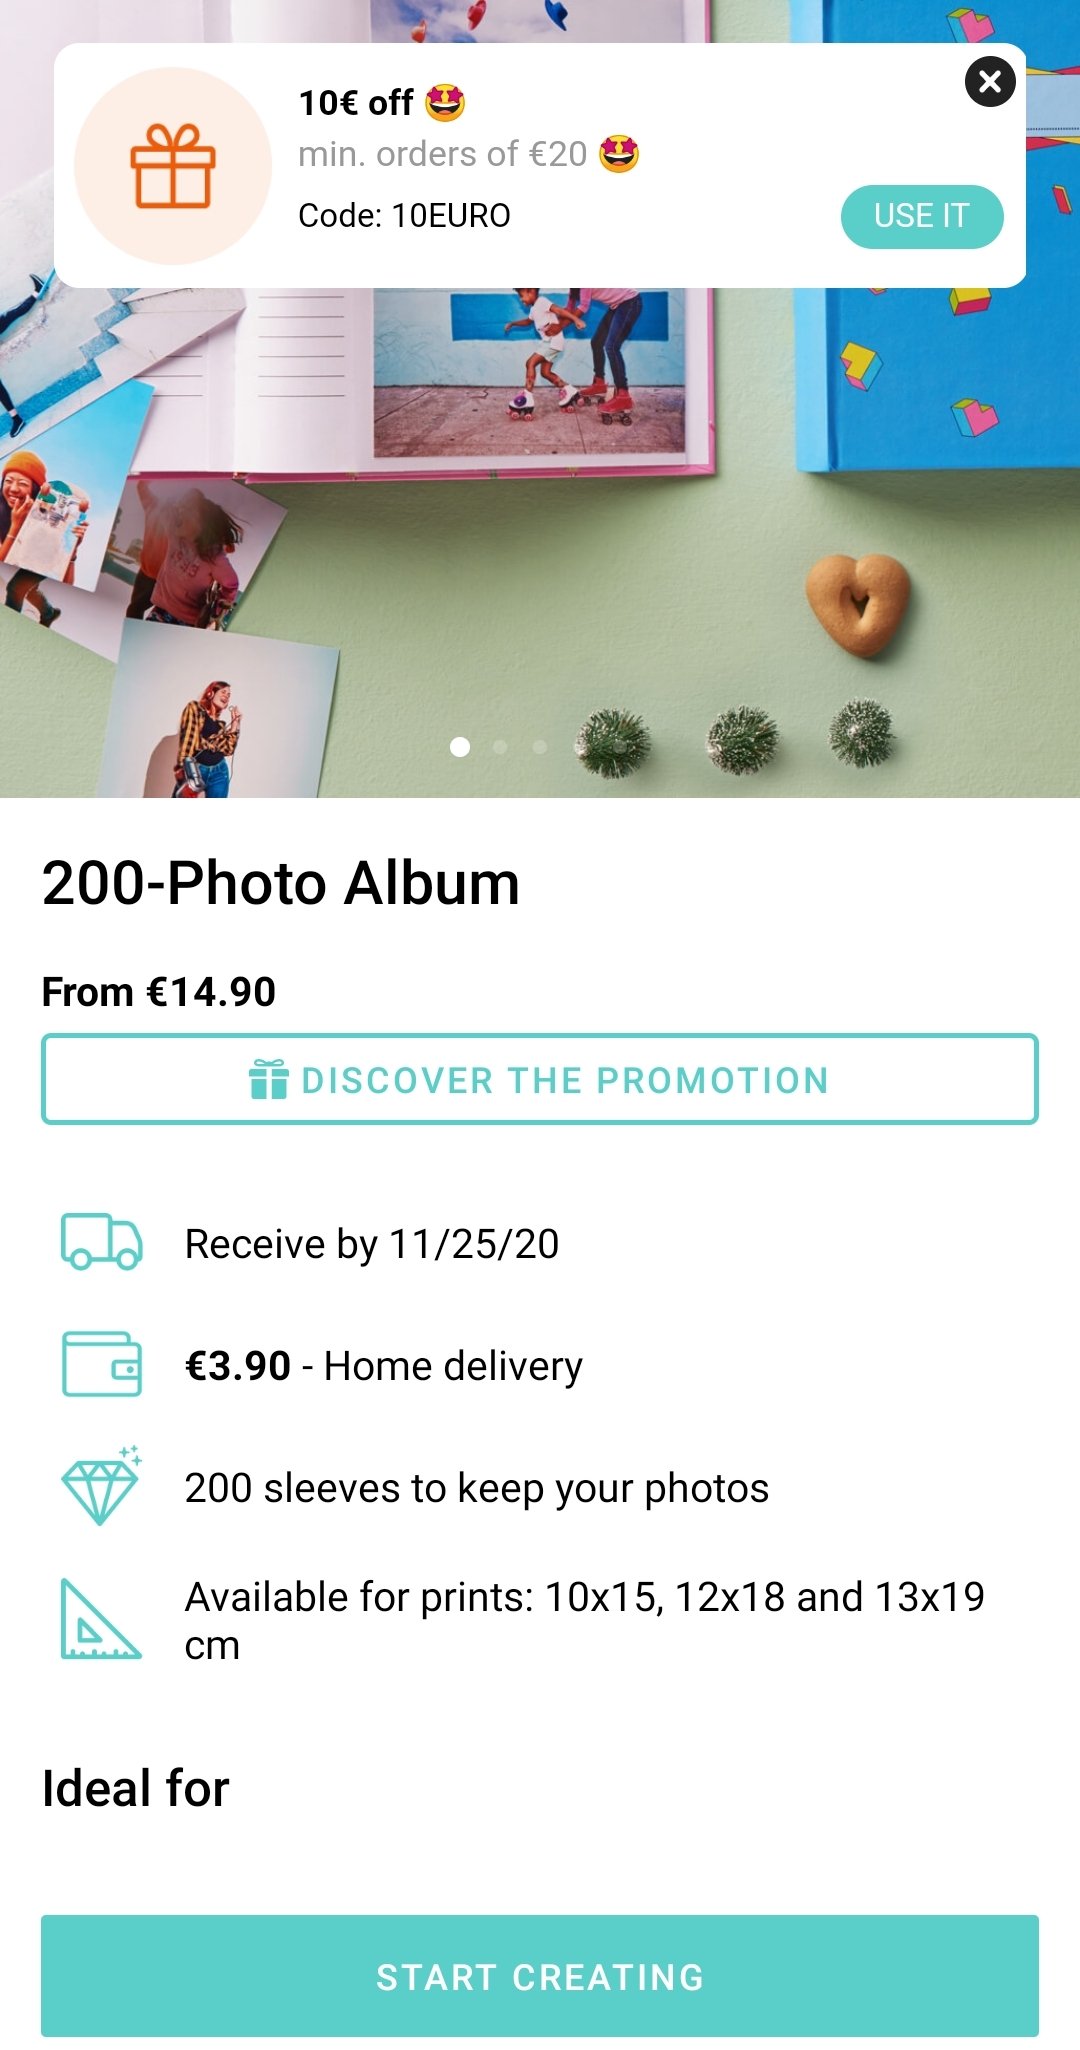Dismiss the 10€ off promo banner
This screenshot has width=1080, height=2050.
(x=990, y=82)
